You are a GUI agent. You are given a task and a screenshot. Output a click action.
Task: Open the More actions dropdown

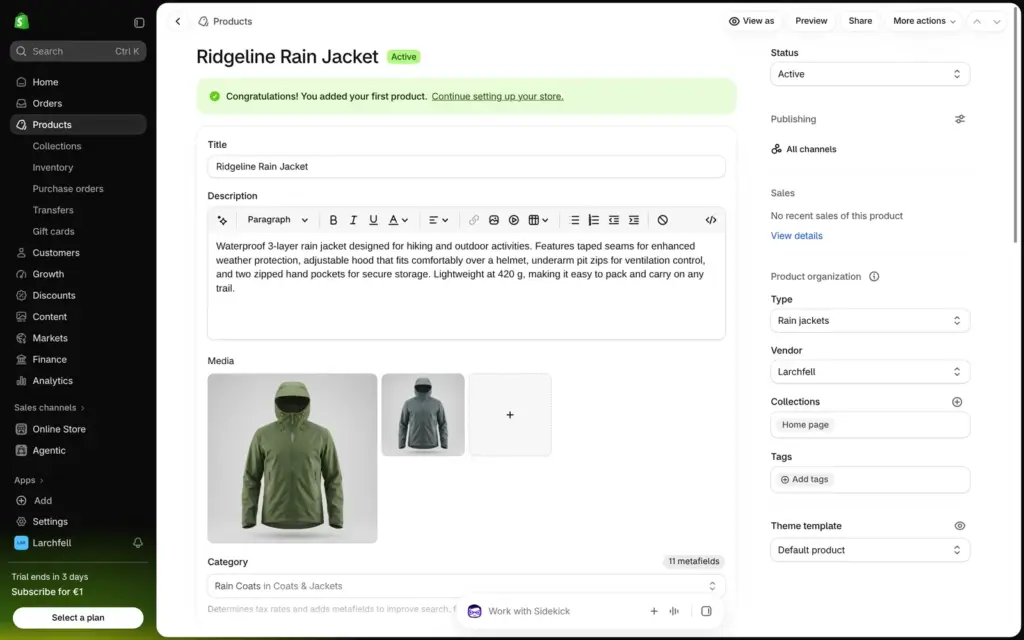pyautogui.click(x=923, y=21)
